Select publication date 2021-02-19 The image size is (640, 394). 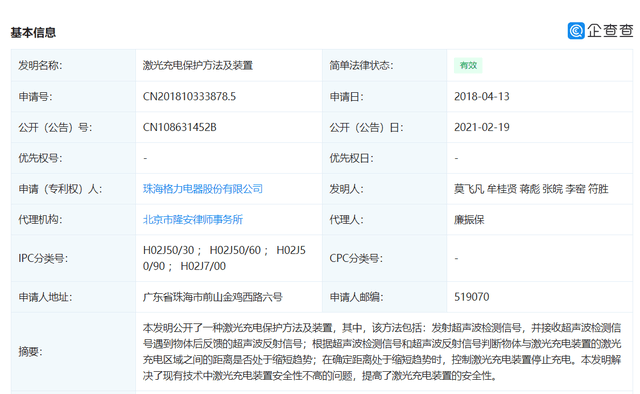482,127
